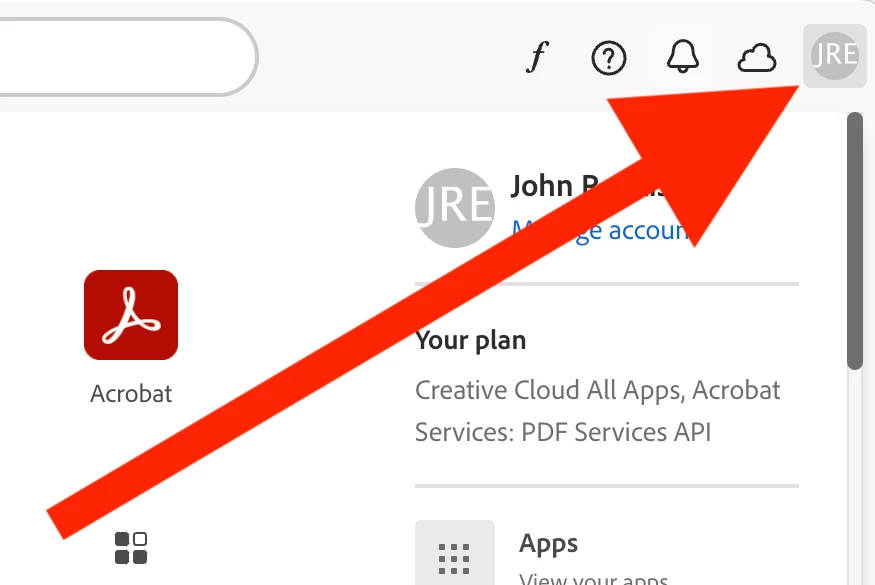Click 'Services: PDF Services API' text
This screenshot has height=585, width=875.
pos(563,432)
